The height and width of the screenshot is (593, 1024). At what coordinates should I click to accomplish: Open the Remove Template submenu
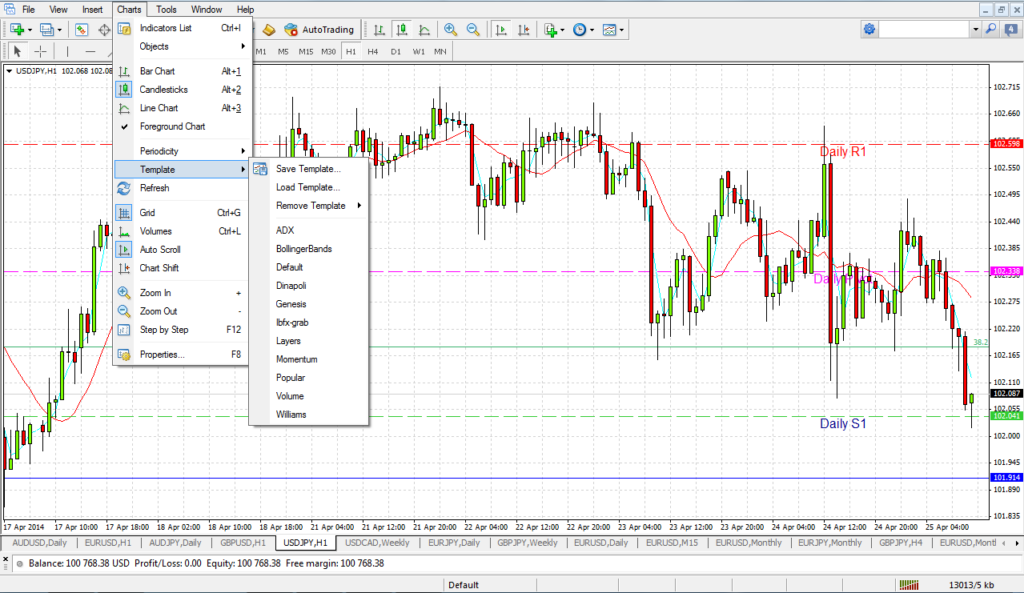click(310, 206)
